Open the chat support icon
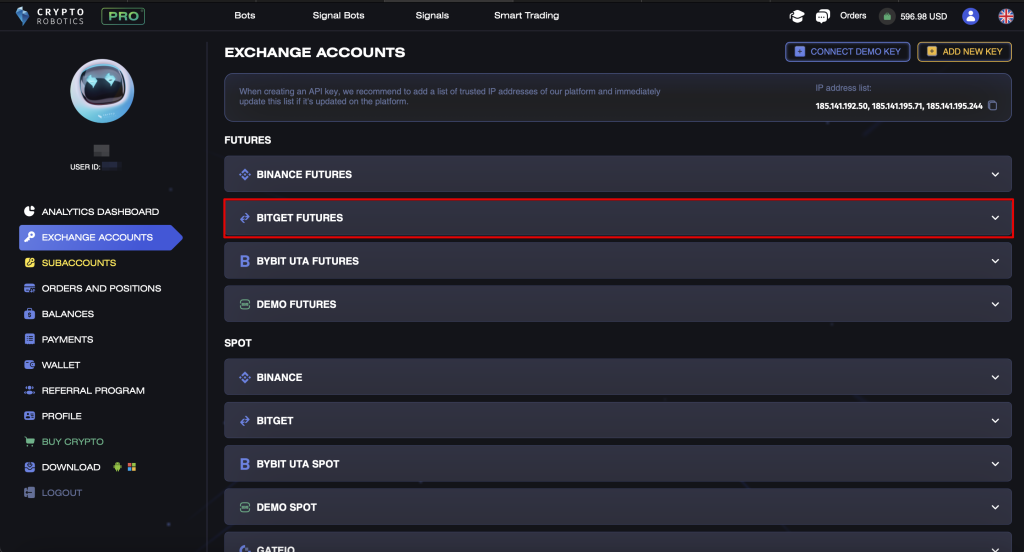This screenshot has width=1024, height=552. [x=823, y=16]
